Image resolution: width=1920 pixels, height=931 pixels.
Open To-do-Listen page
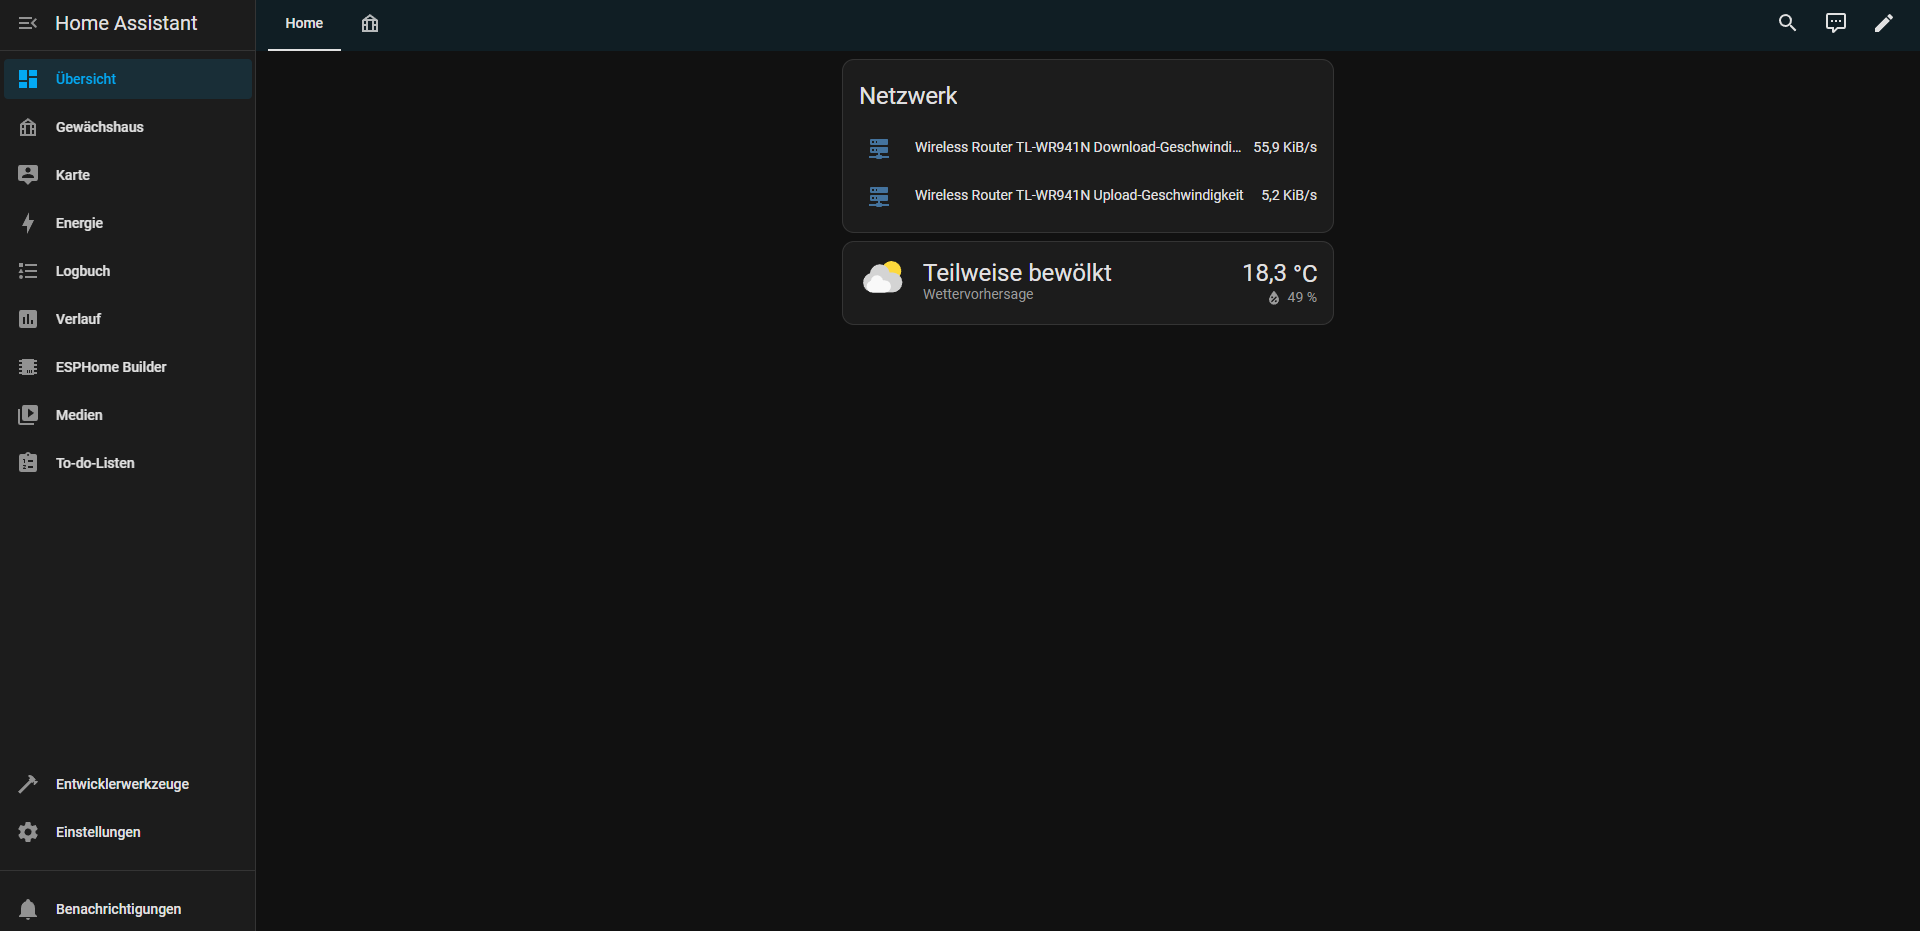tap(95, 463)
